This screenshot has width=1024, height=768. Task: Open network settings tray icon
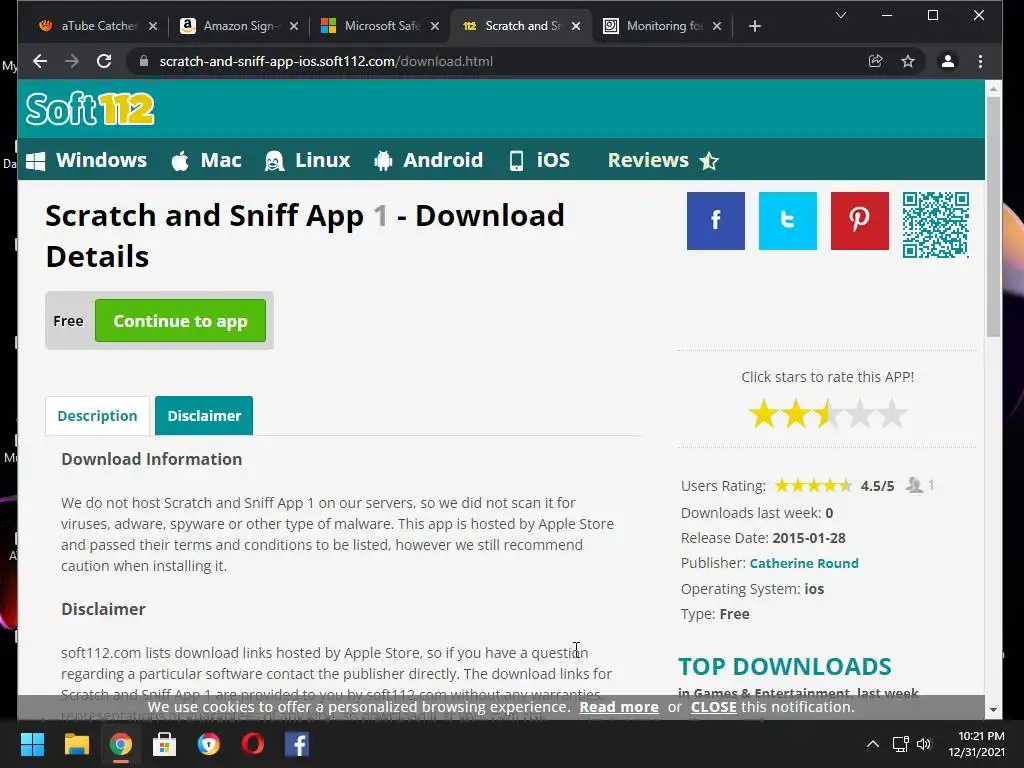click(x=901, y=744)
